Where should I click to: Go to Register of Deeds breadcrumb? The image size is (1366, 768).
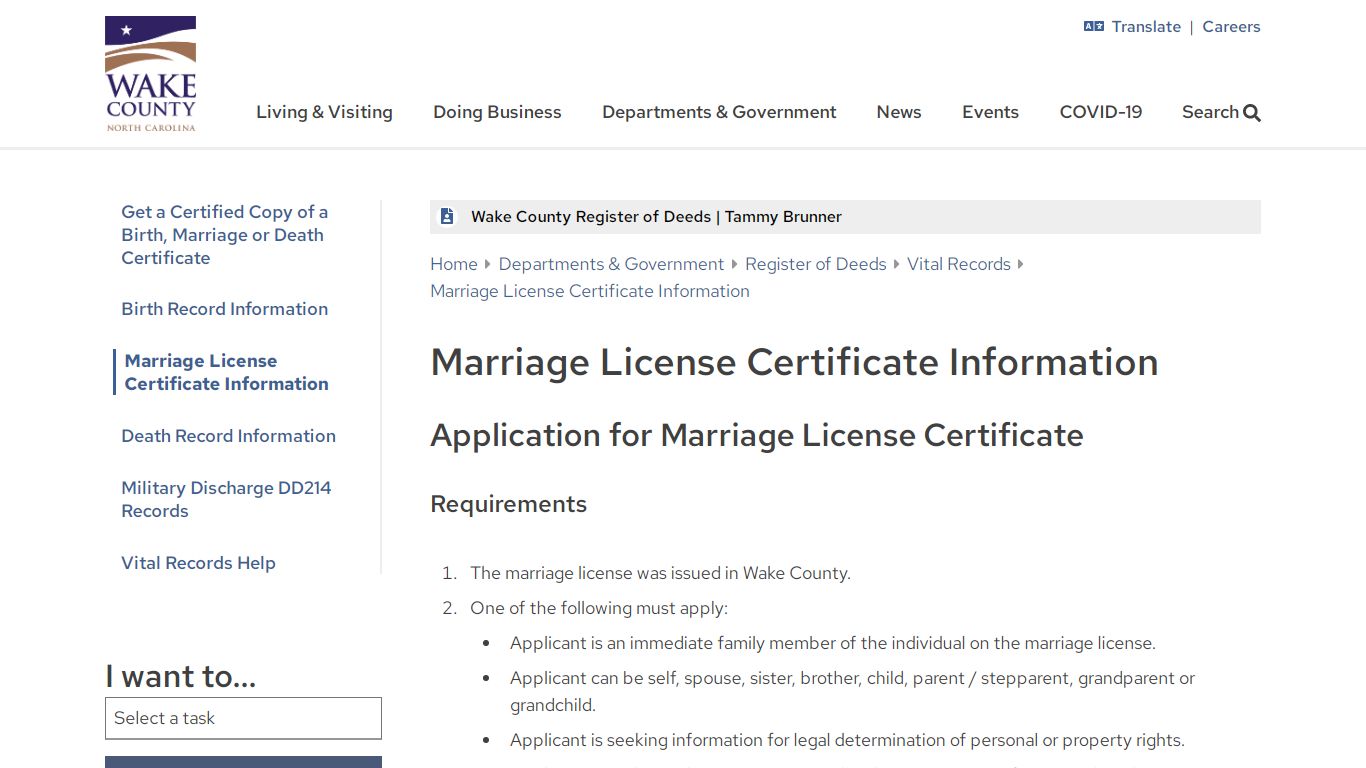pyautogui.click(x=816, y=264)
